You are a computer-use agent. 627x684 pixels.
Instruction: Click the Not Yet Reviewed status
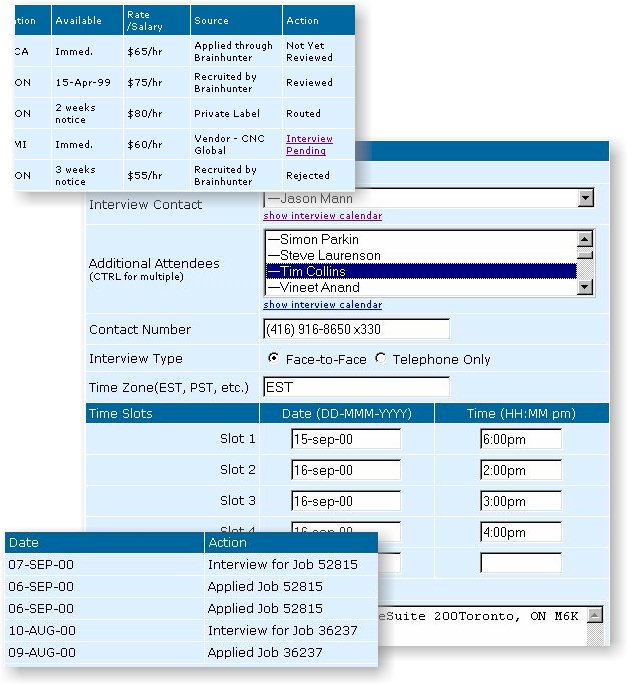319,51
